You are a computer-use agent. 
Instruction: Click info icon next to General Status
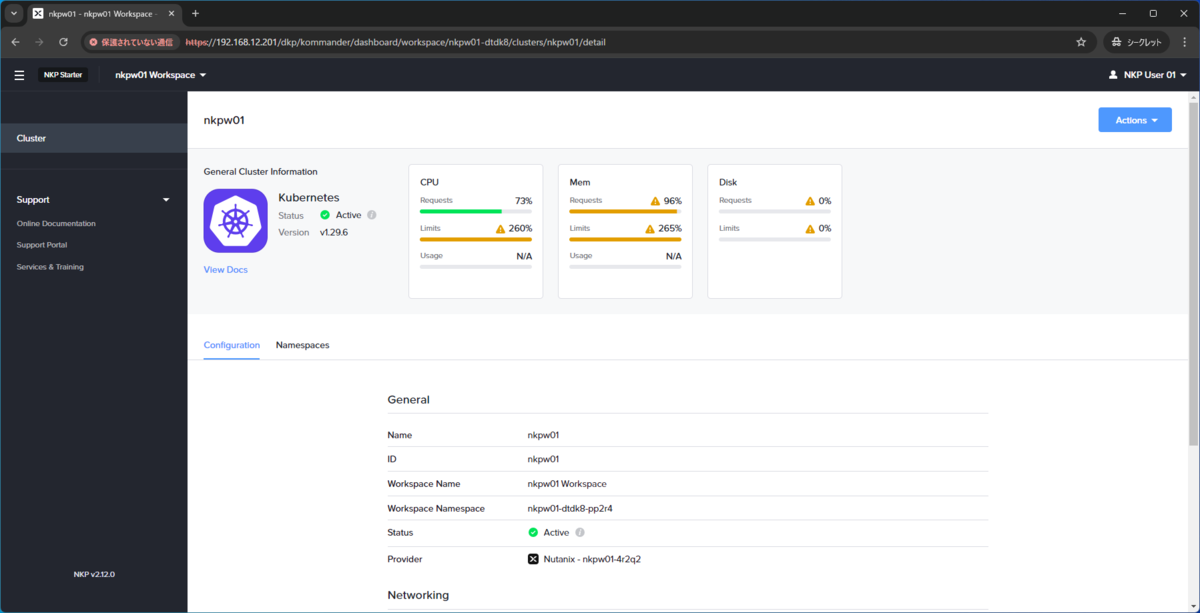(x=580, y=533)
